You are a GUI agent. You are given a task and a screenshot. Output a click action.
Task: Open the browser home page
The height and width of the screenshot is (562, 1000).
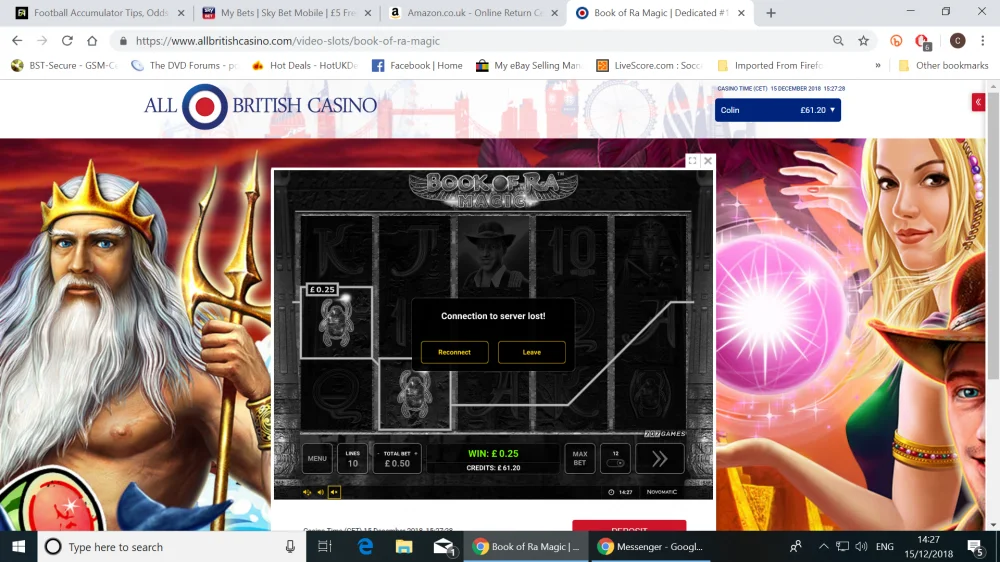tap(92, 41)
